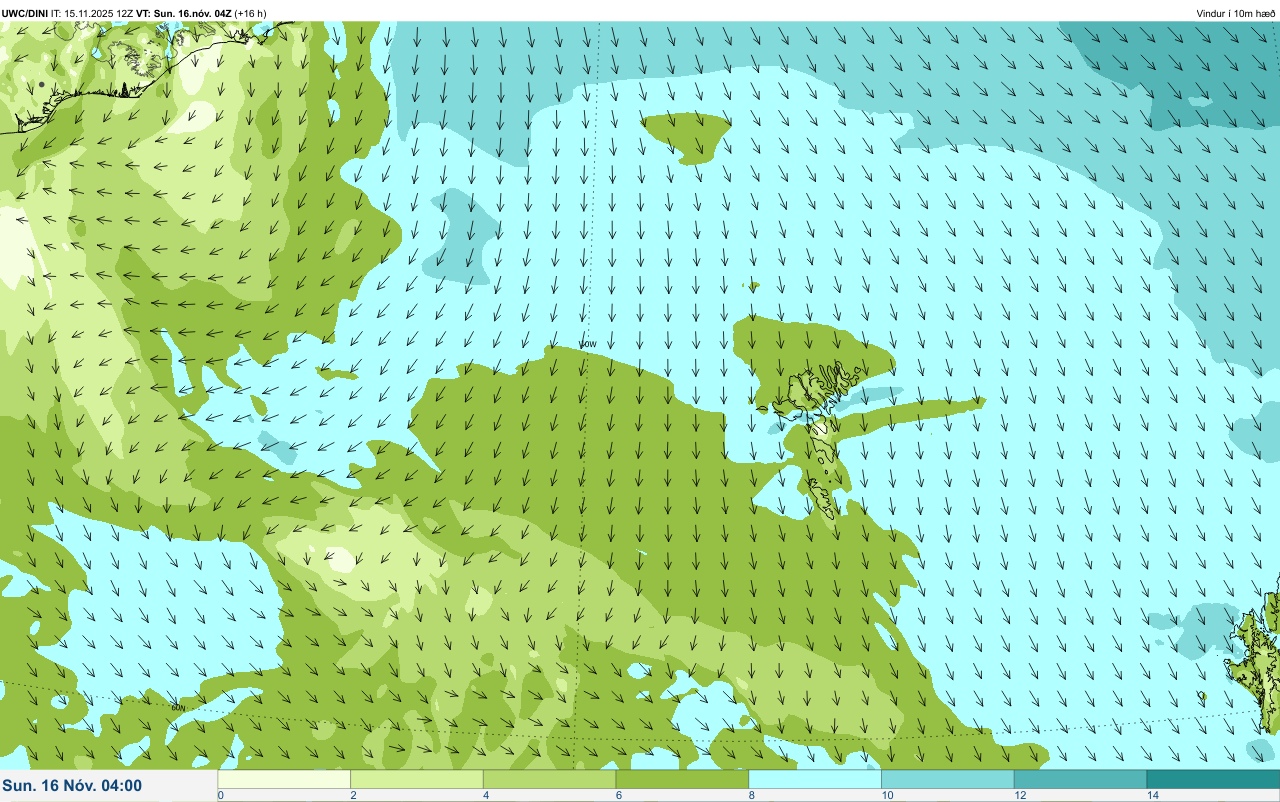Click the dark teal 14+ legend swatch

click(1213, 779)
